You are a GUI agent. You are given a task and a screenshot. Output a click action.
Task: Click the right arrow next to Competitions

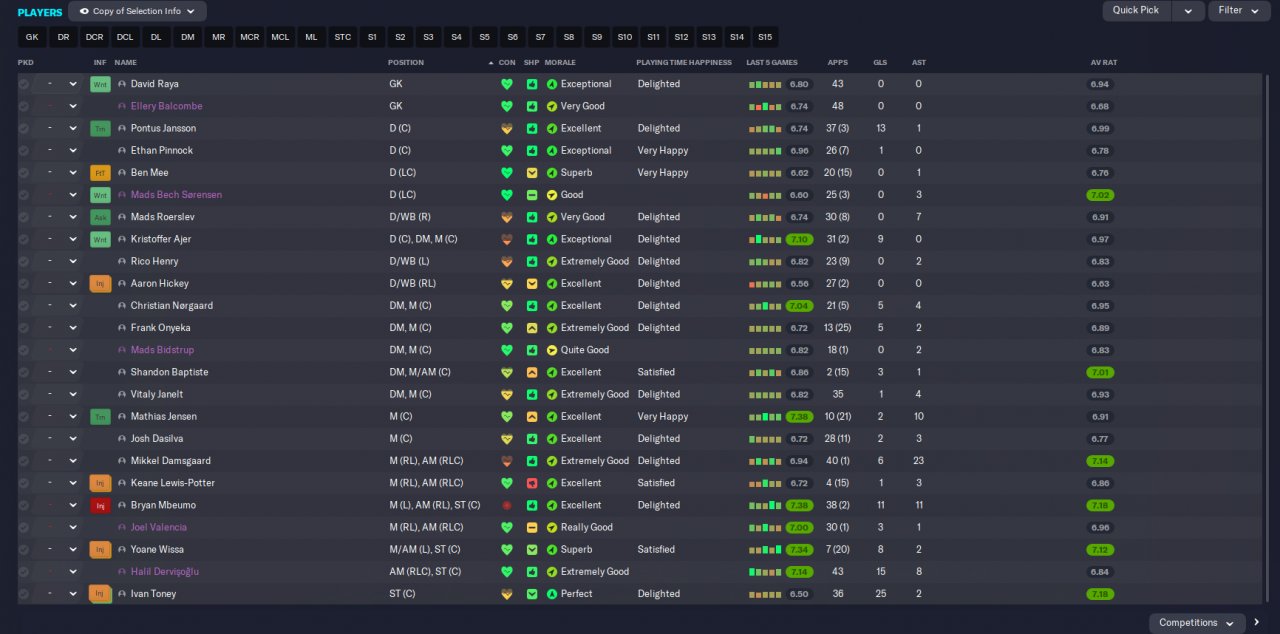coord(1257,623)
